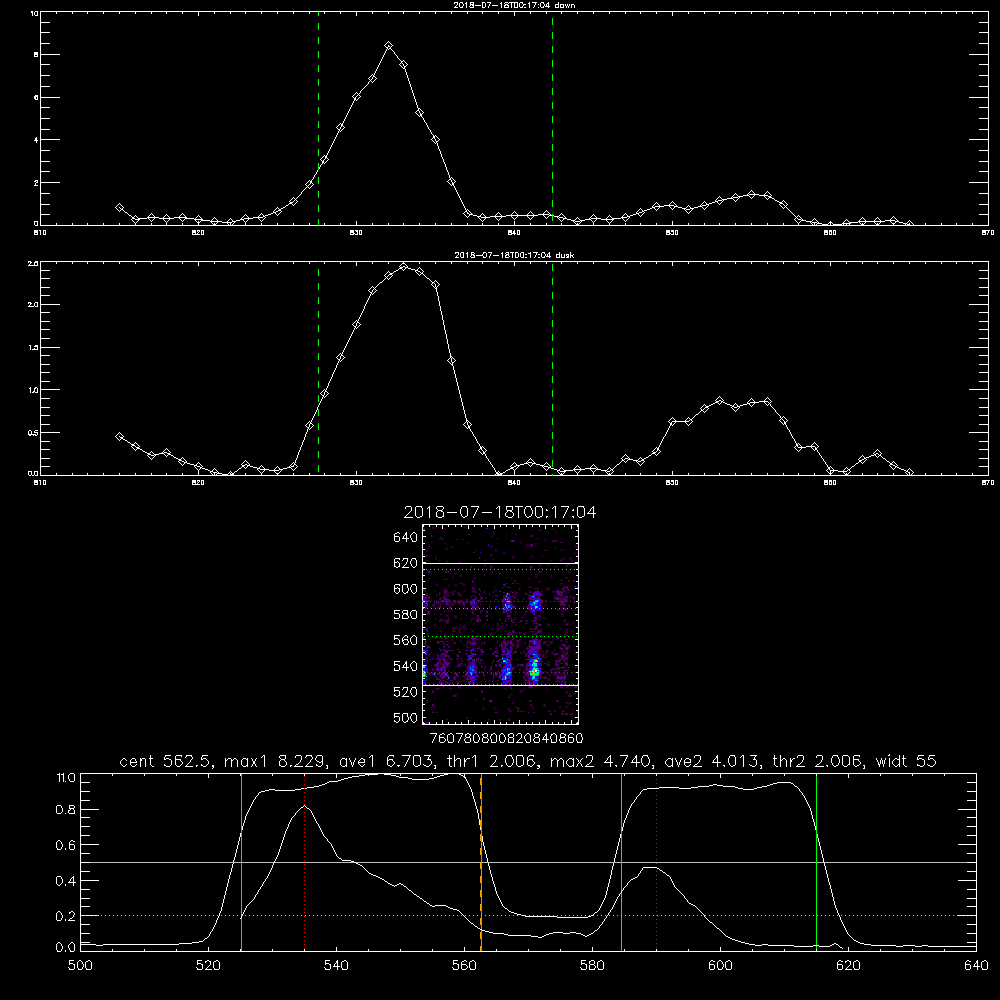
Task: Click solid green line at 525 in bottom plot
Action: [241, 862]
